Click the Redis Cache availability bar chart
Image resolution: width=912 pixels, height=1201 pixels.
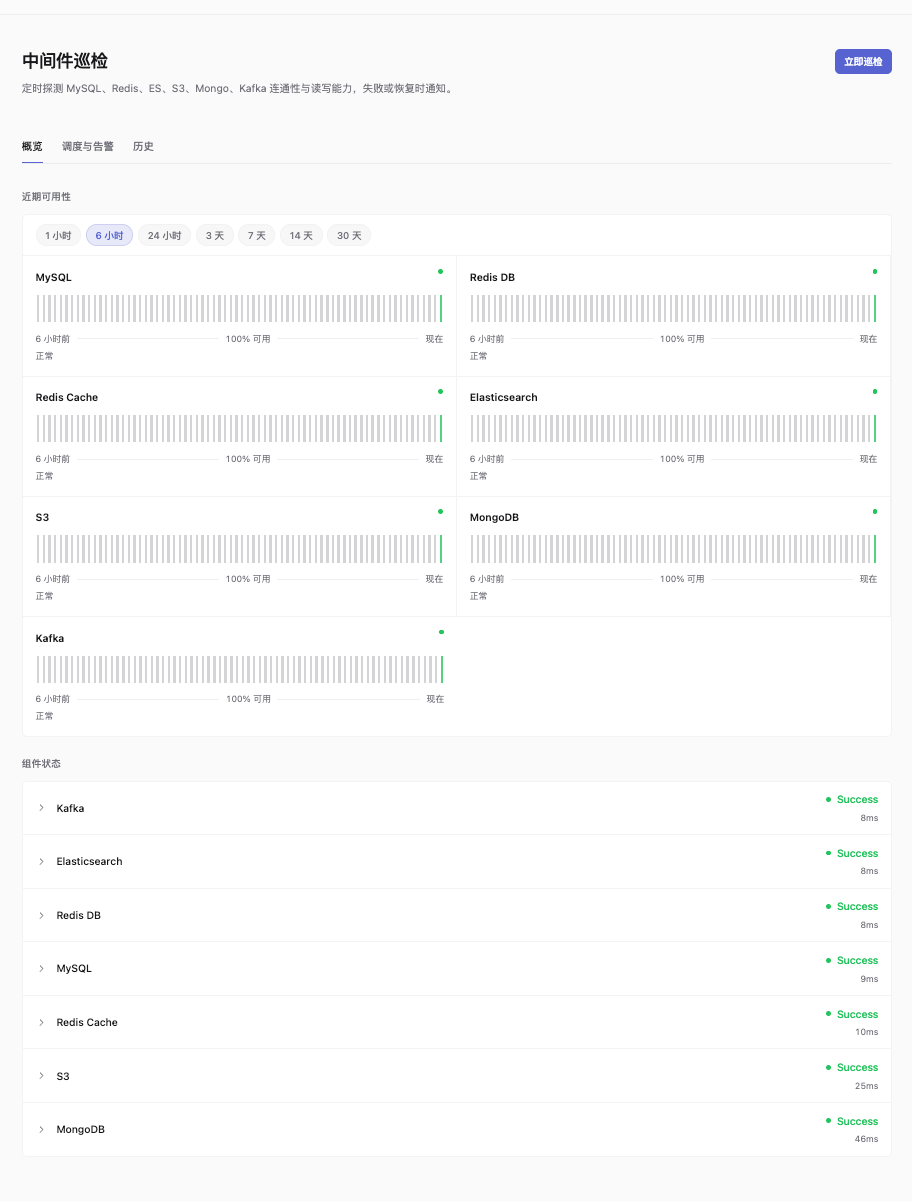pyautogui.click(x=240, y=428)
